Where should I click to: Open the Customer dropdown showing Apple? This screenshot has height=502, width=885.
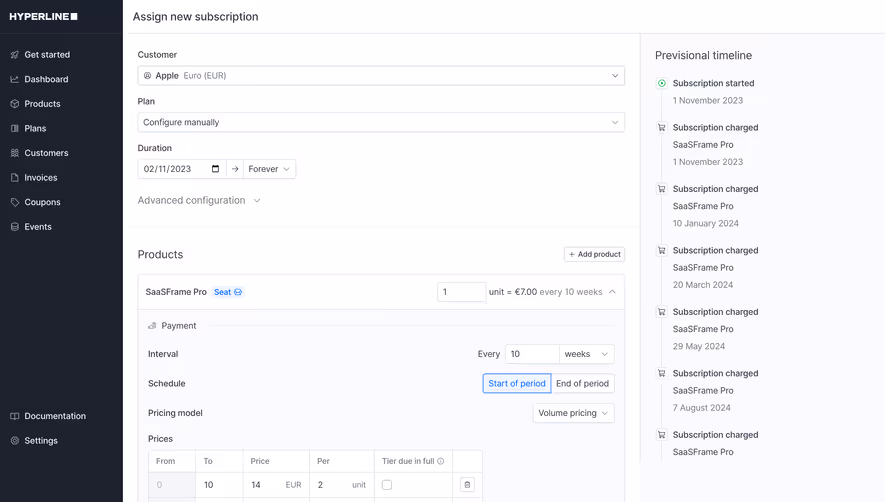click(381, 76)
